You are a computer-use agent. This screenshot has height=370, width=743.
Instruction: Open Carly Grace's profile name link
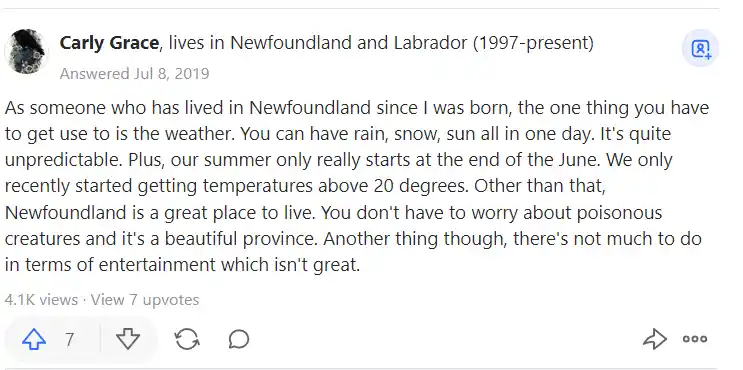109,43
